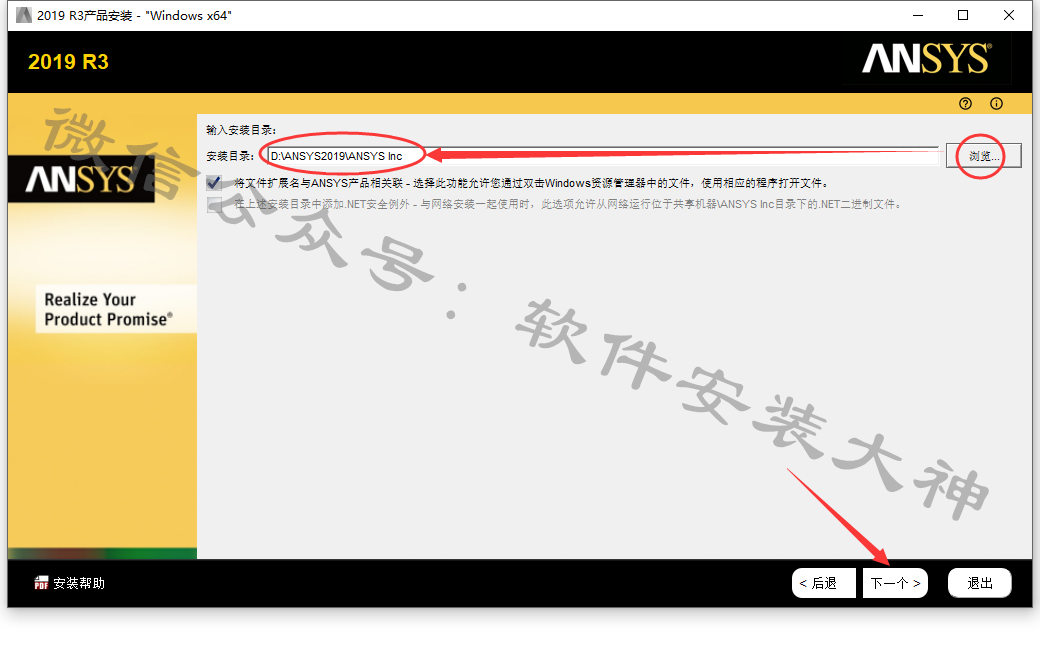This screenshot has width=1040, height=649.
Task: Uncheck the file extension association checkbox
Action: (214, 182)
